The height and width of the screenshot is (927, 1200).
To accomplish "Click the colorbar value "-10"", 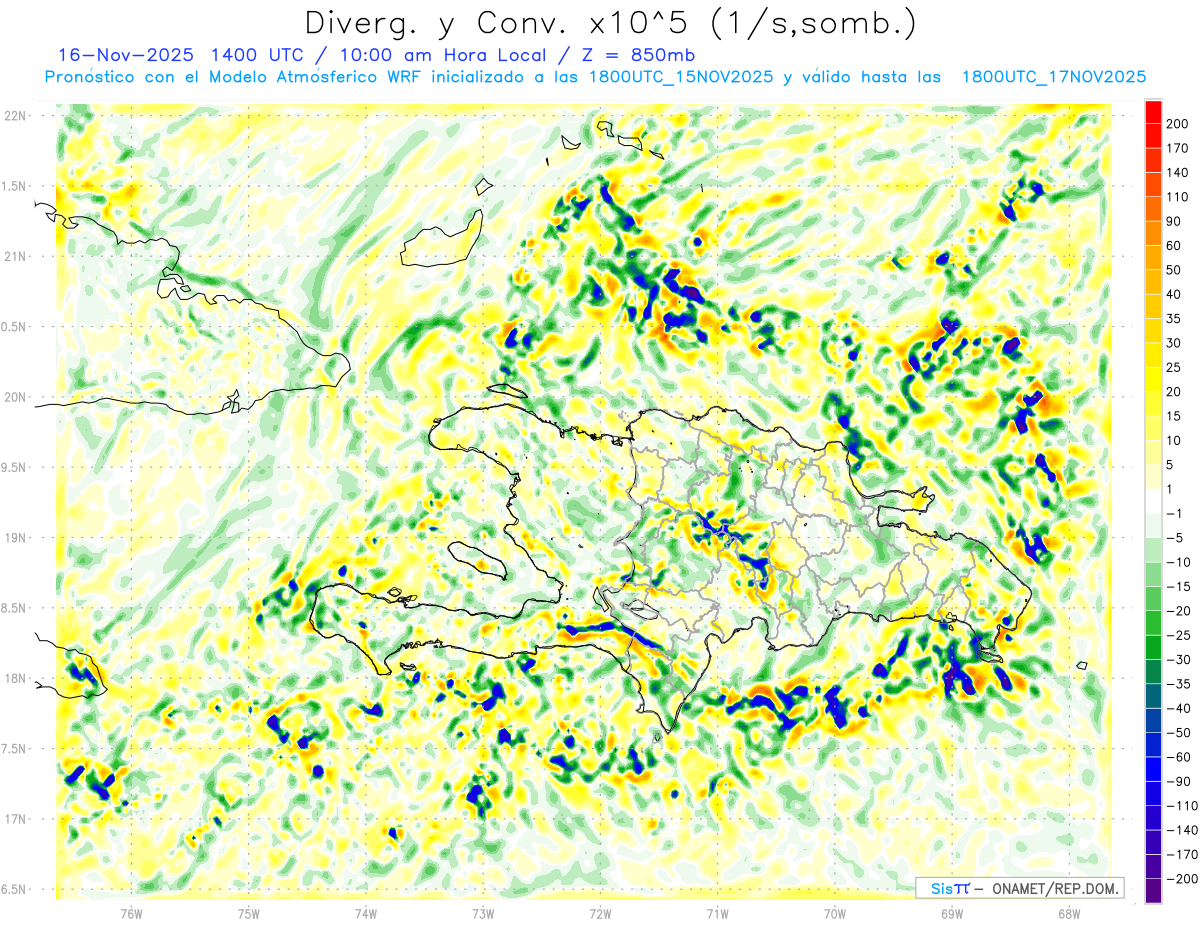I will pyautogui.click(x=1179, y=562).
